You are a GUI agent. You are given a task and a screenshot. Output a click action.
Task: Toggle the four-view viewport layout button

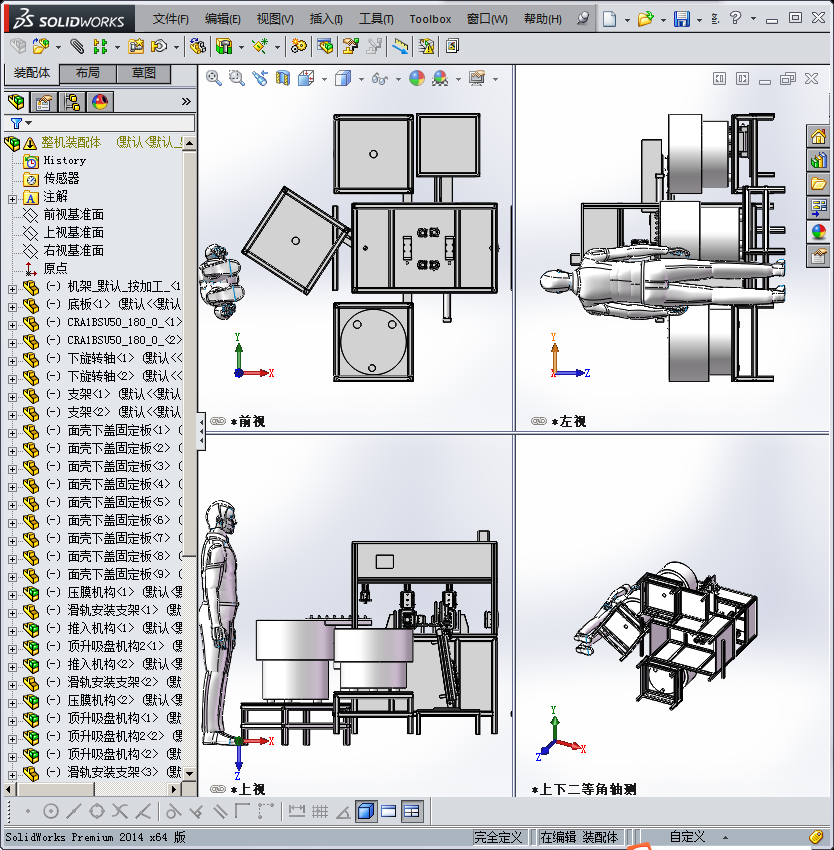tap(412, 812)
